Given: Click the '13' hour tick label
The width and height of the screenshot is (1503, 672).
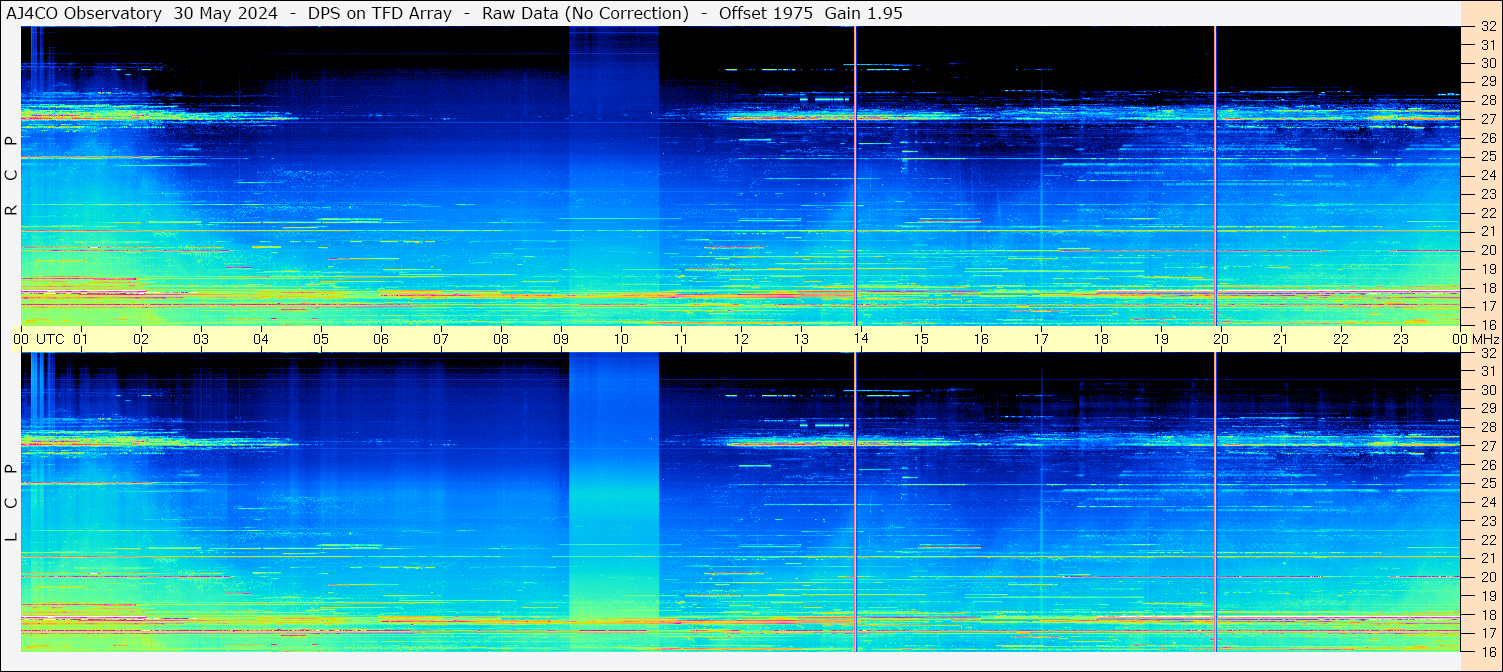Looking at the screenshot, I should tap(801, 339).
